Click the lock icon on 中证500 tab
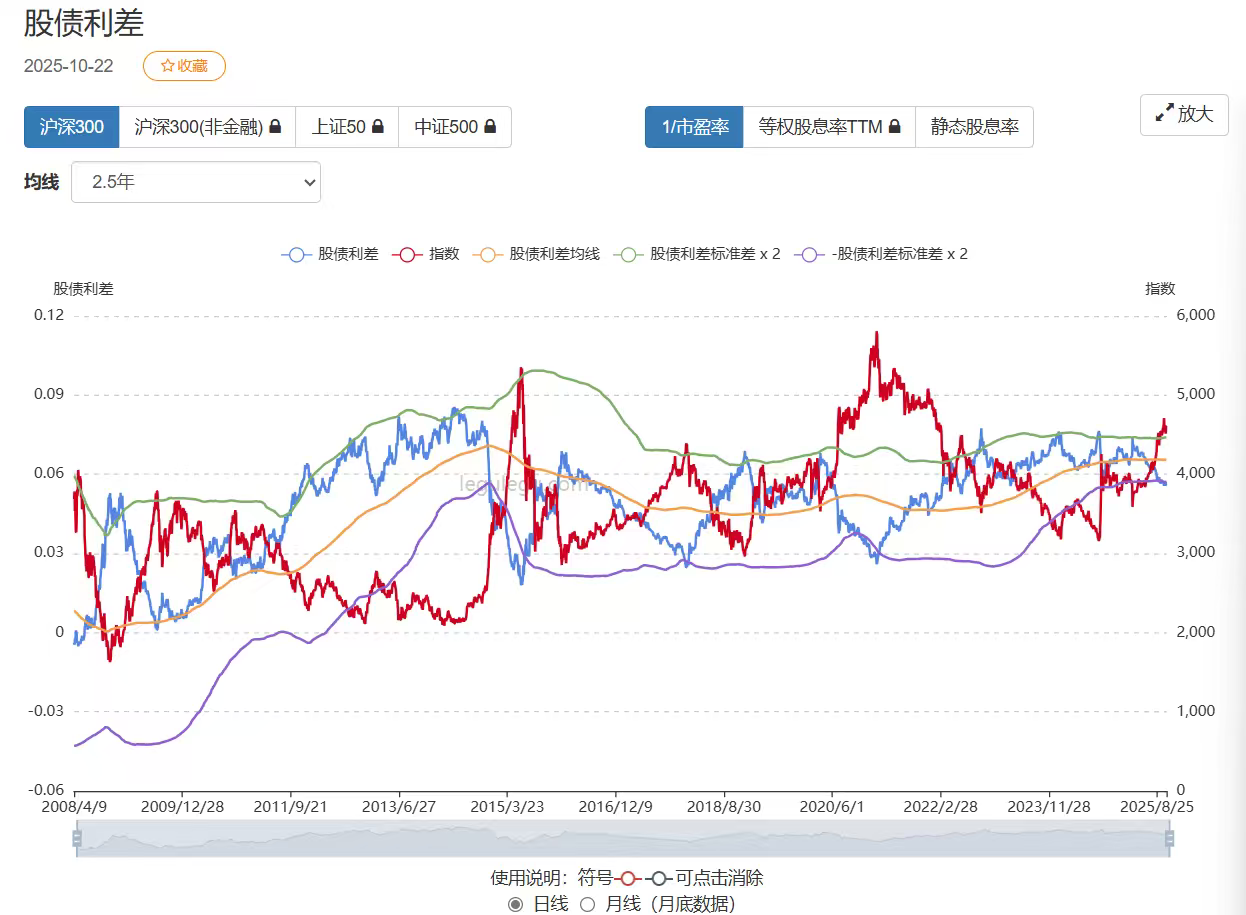The height and width of the screenshot is (915, 1246). point(490,127)
